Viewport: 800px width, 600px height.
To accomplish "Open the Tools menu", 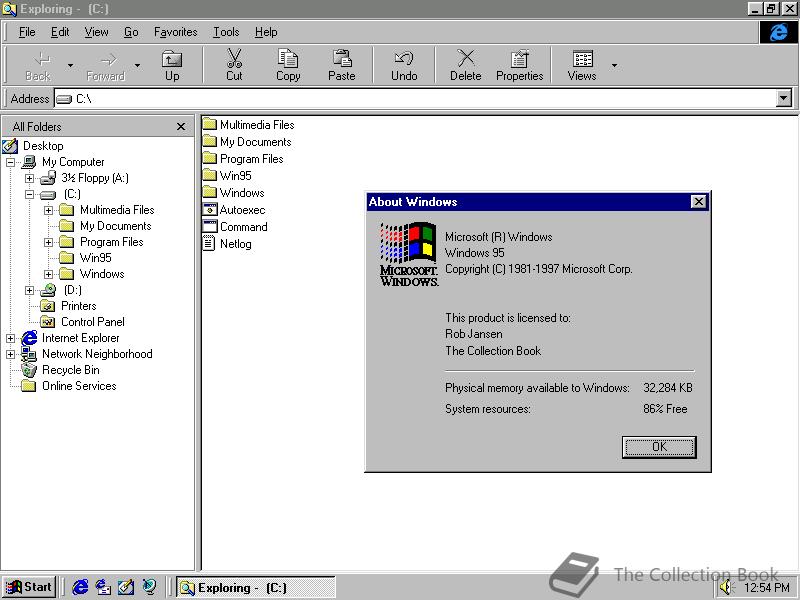I will coord(226,32).
